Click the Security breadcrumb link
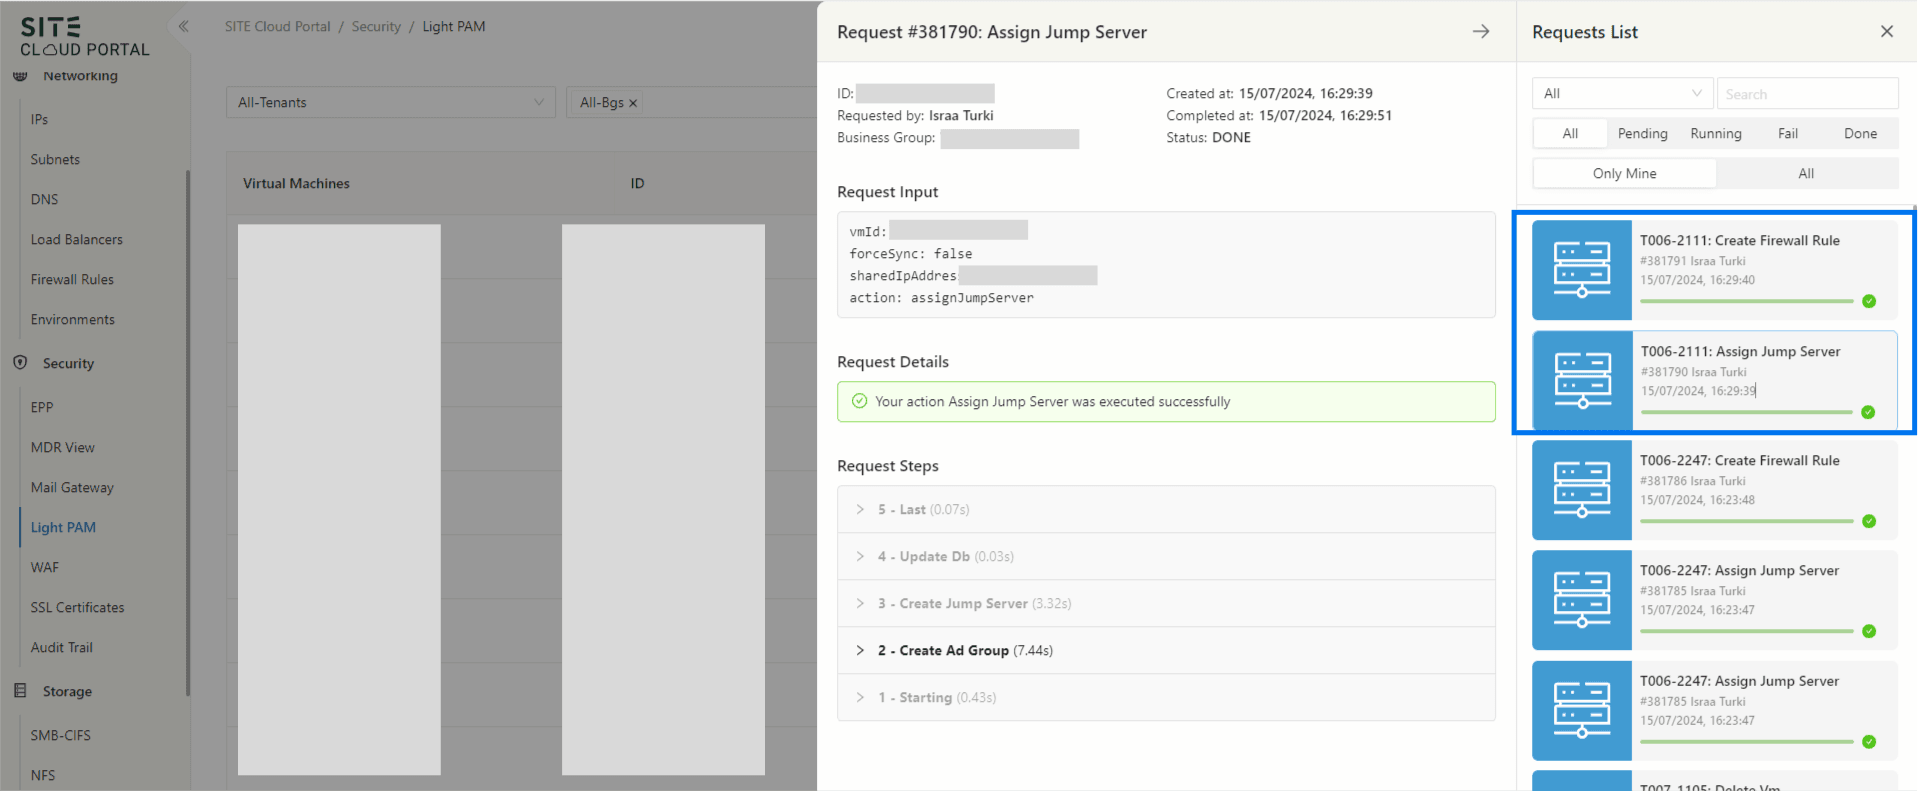 coord(376,26)
